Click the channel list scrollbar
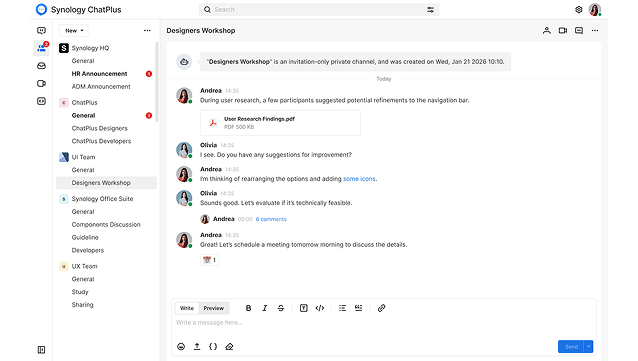Viewport: 638px width, 361px height. pyautogui.click(x=157, y=81)
